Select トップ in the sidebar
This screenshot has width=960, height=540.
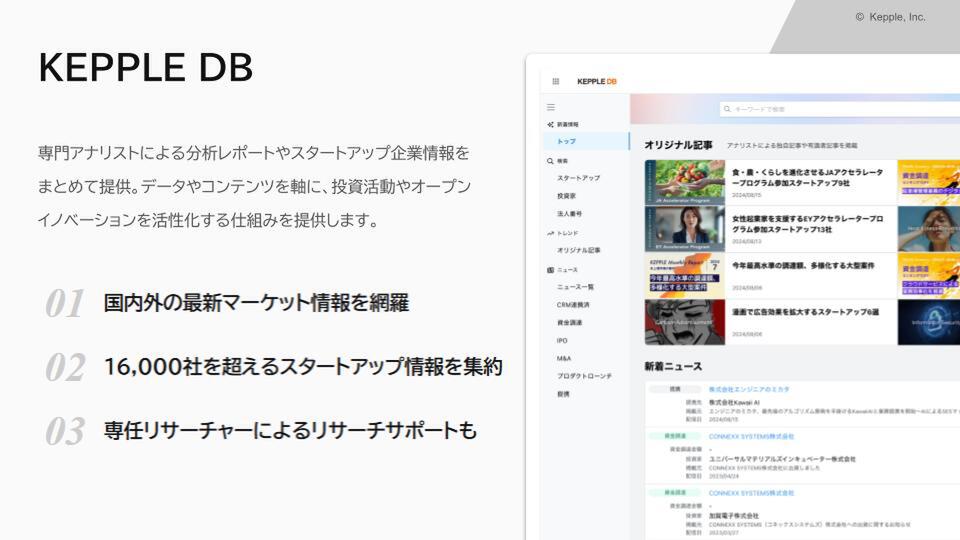[586, 141]
